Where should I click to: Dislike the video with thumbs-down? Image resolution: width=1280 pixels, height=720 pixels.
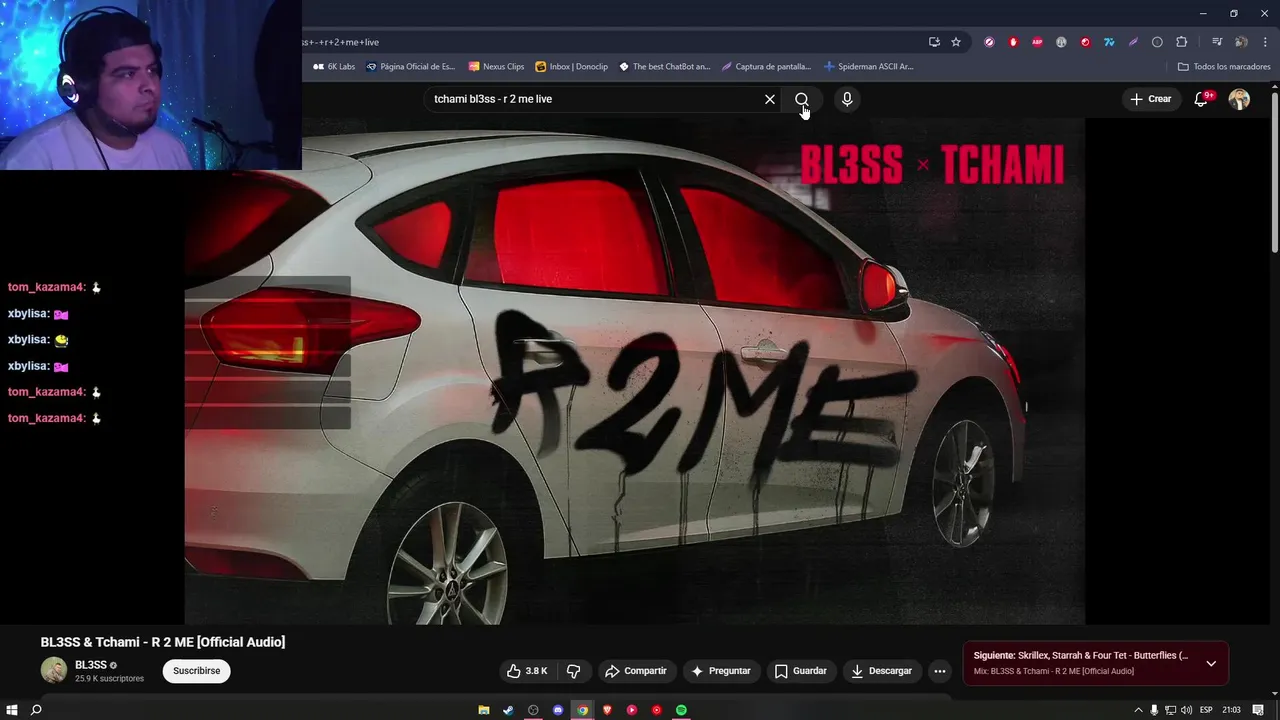574,671
